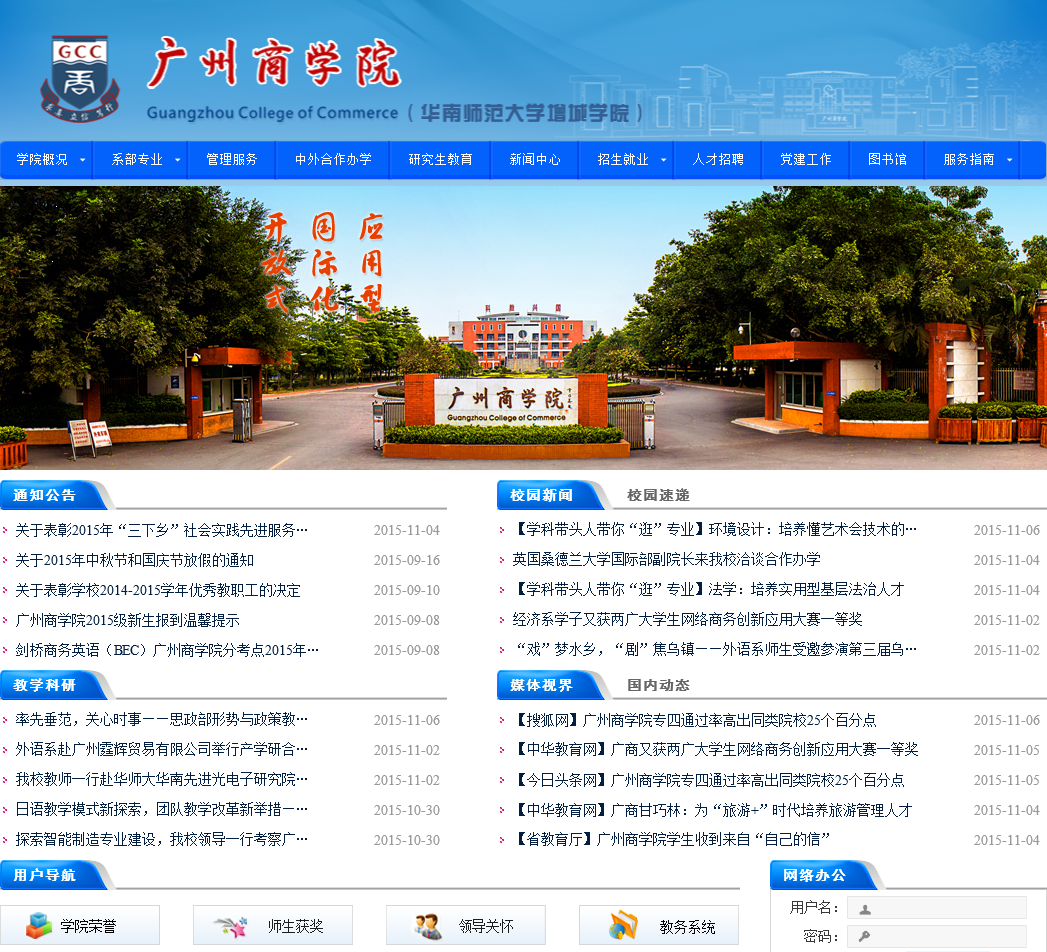Open 探索智能制造专业建设 article
The image size is (1047, 952).
(x=161, y=839)
